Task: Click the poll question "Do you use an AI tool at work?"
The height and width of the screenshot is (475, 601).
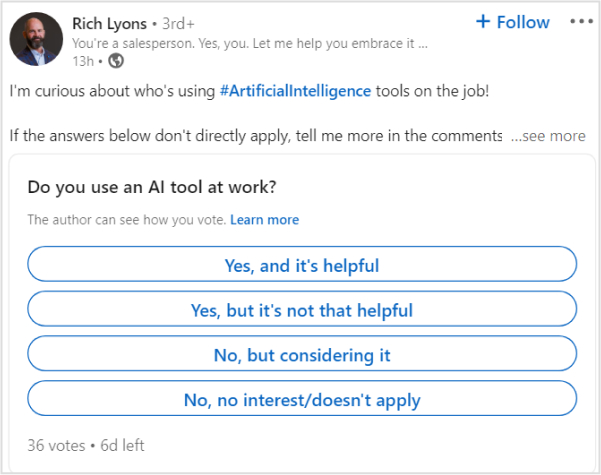Action: (152, 186)
